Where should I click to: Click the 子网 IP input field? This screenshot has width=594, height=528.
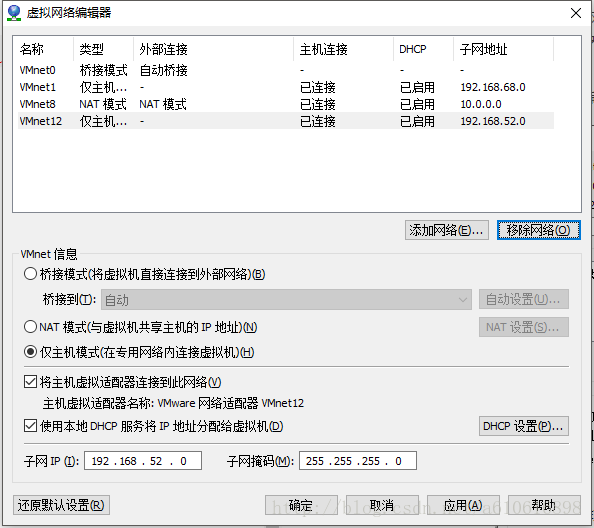pos(143,461)
